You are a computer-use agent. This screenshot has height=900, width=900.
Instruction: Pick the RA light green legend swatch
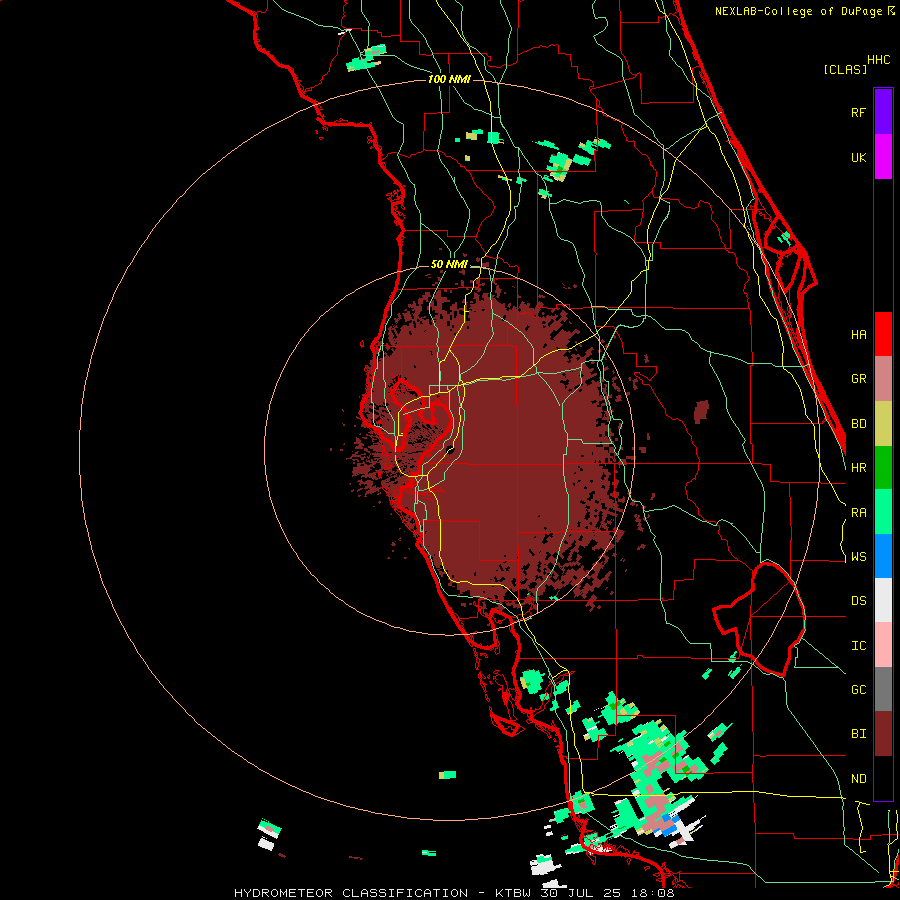click(883, 512)
